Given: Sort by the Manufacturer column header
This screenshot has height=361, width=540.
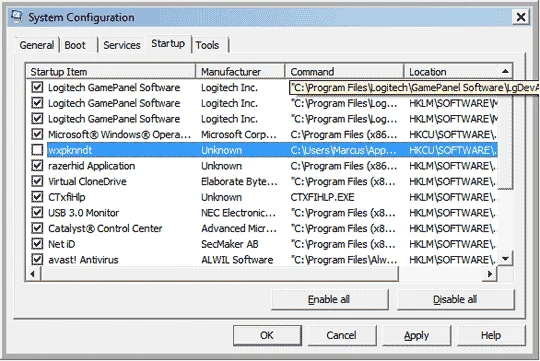Looking at the screenshot, I should tap(240, 72).
